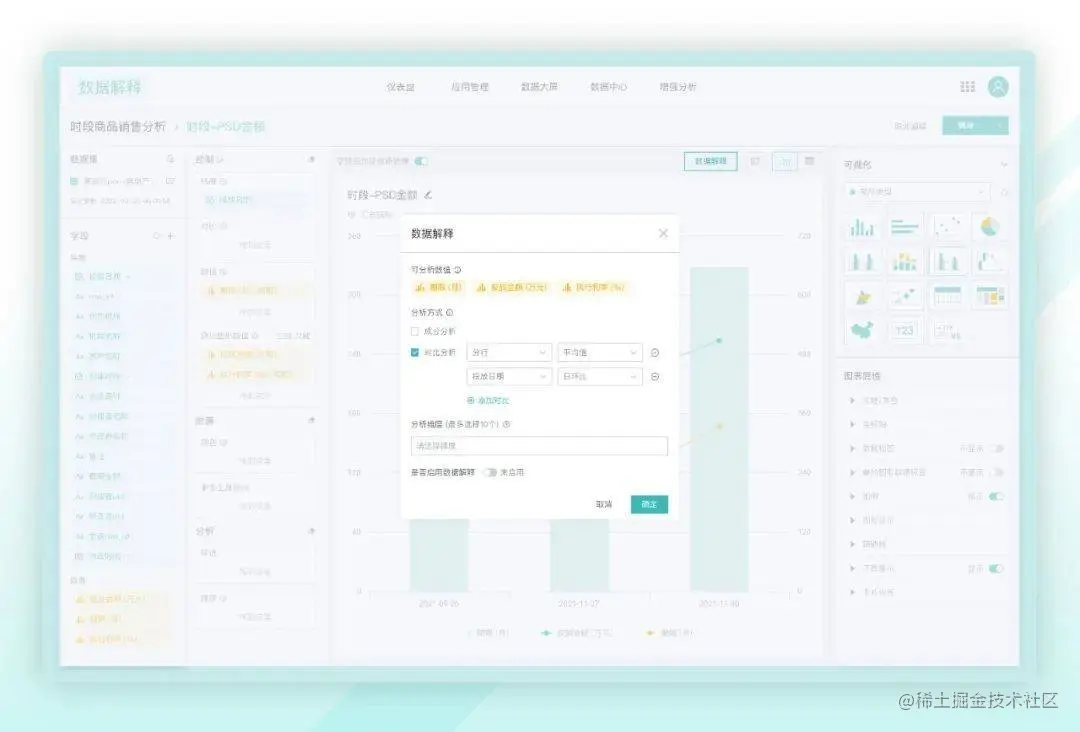Close the 数据解释 dialog with the X icon

click(663, 233)
